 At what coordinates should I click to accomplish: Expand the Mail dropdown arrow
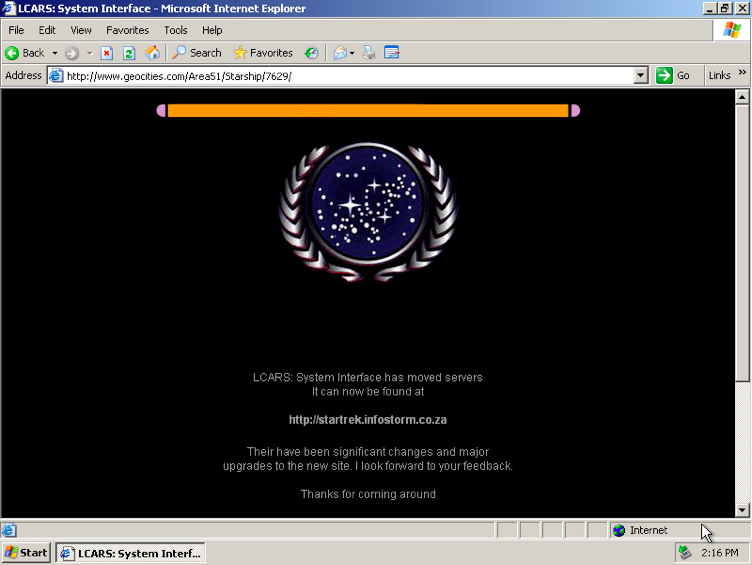[x=352, y=53]
